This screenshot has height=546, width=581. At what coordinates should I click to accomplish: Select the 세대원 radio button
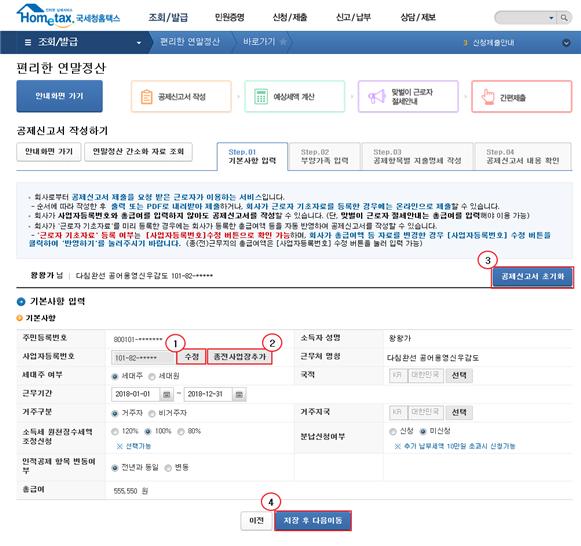point(152,376)
